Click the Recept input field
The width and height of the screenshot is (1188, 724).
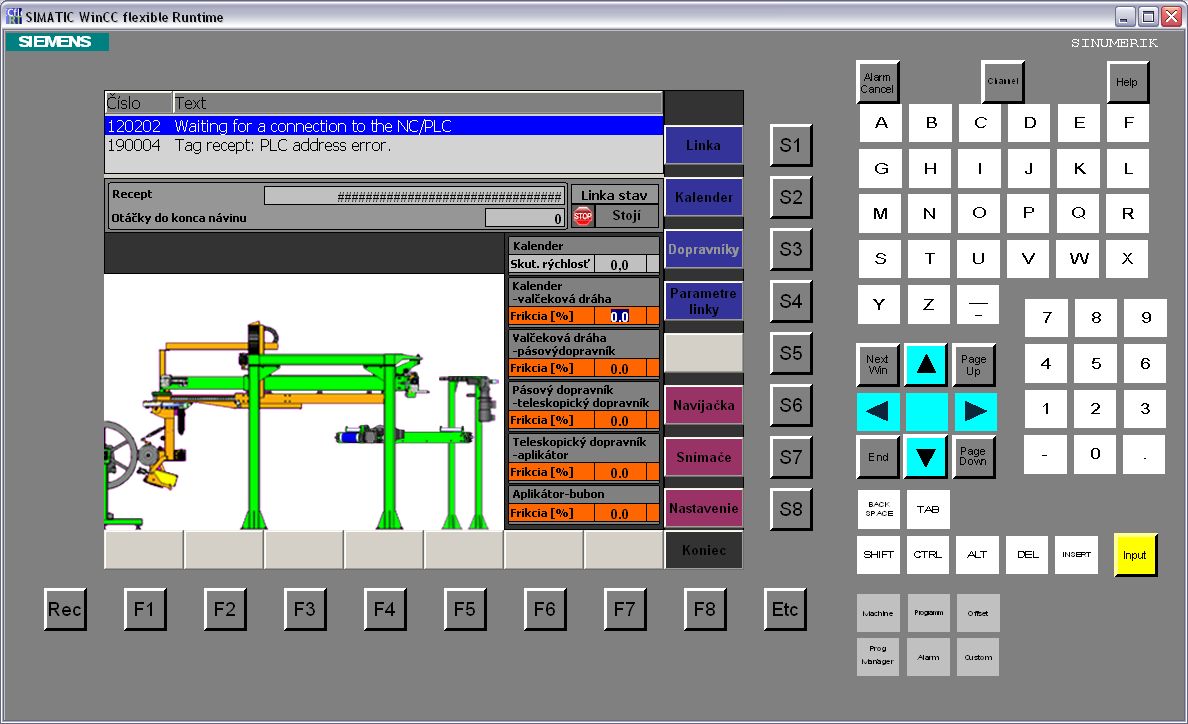[415, 196]
